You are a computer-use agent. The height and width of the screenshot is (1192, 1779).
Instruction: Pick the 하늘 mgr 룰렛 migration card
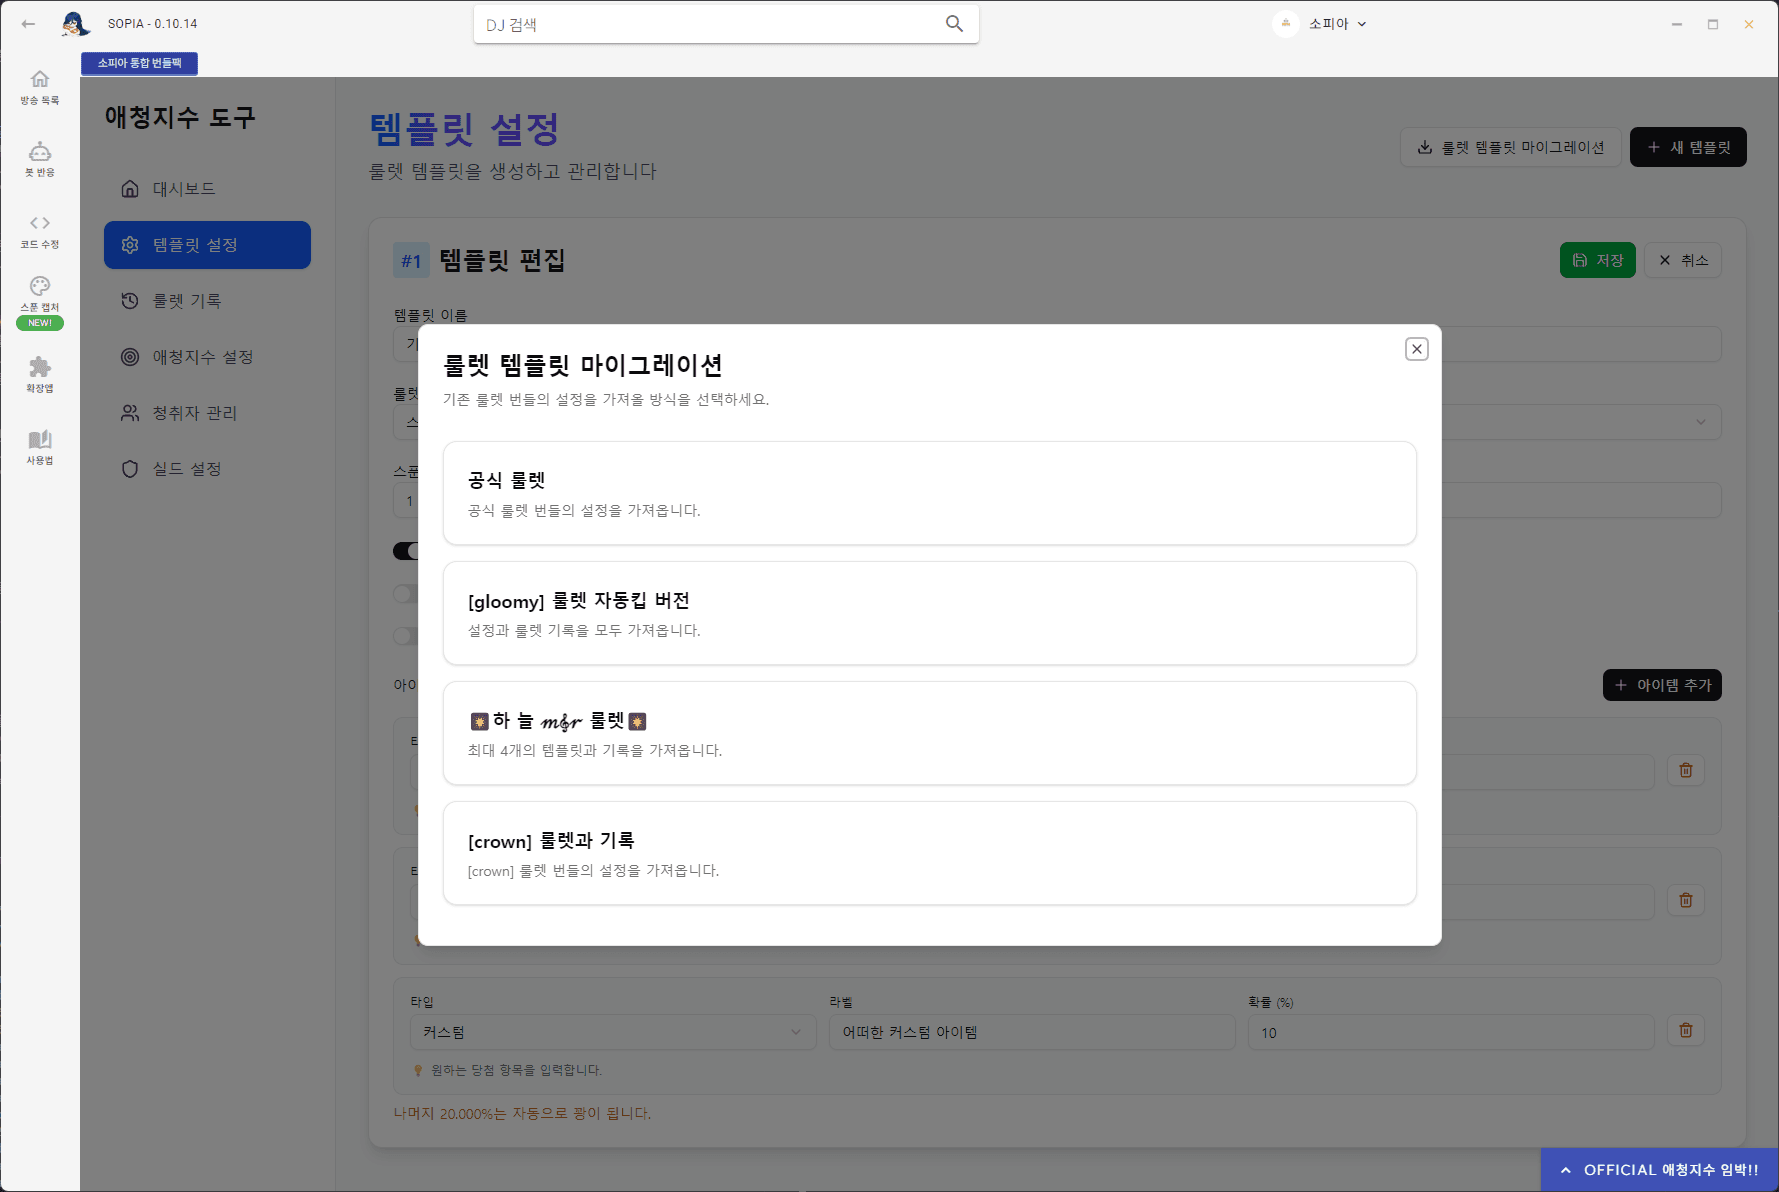pyautogui.click(x=929, y=733)
